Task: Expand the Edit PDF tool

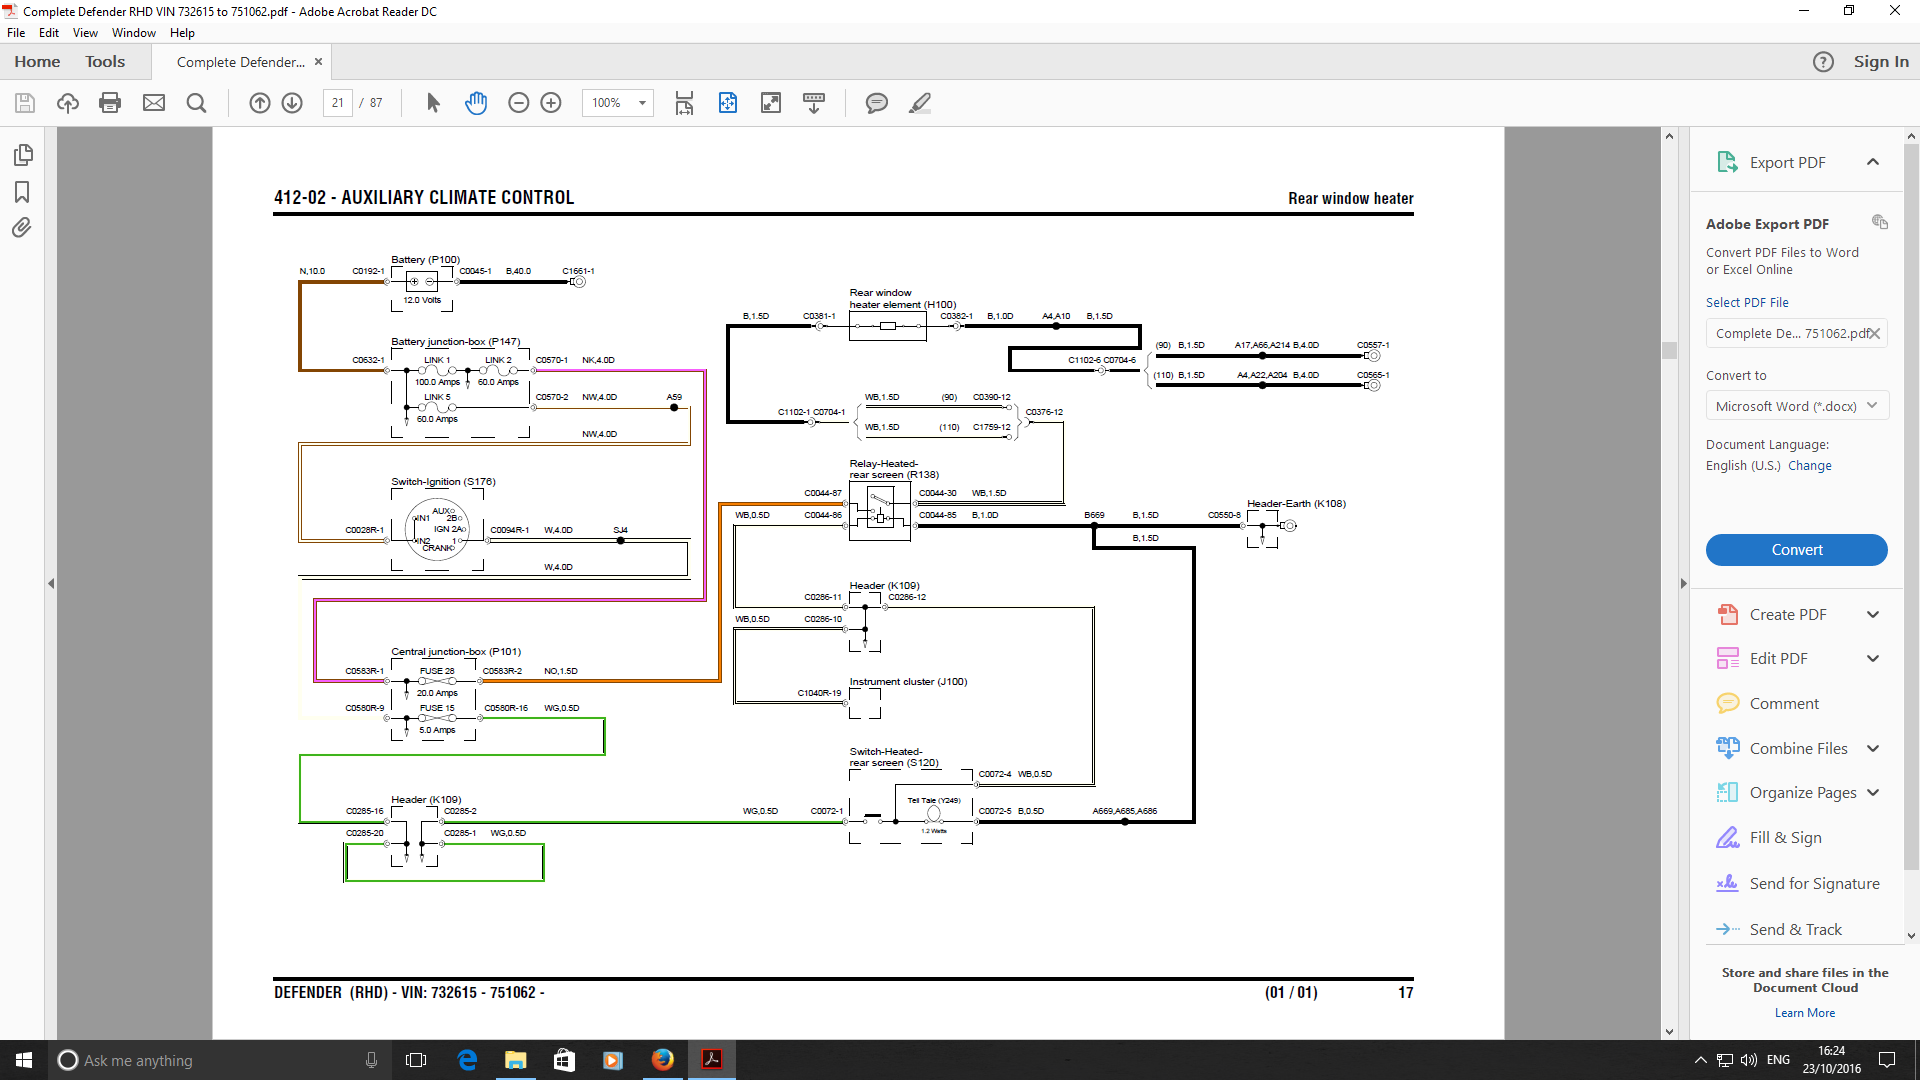Action: tap(1873, 659)
